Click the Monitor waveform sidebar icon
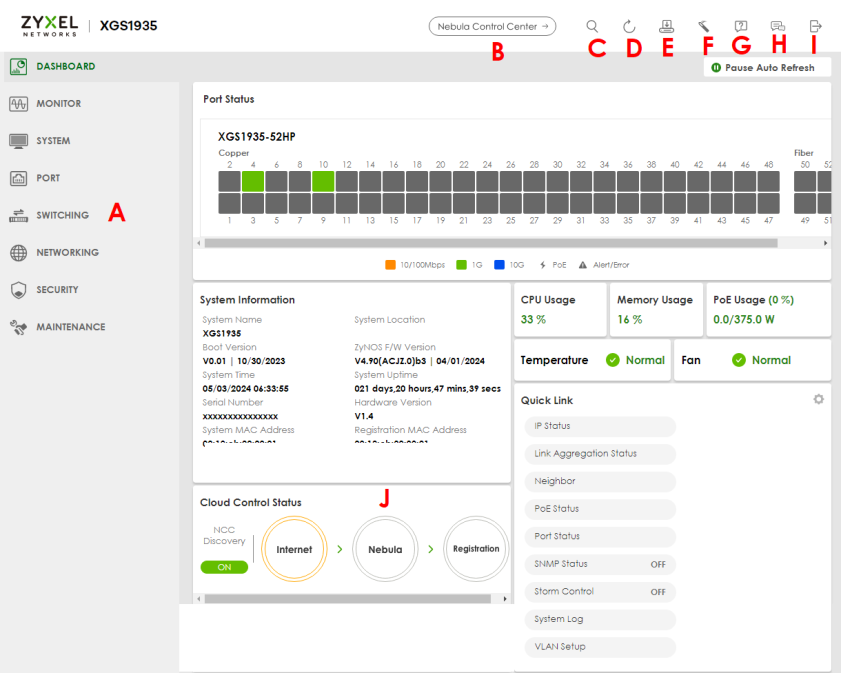The height and width of the screenshot is (673, 841). tap(18, 103)
